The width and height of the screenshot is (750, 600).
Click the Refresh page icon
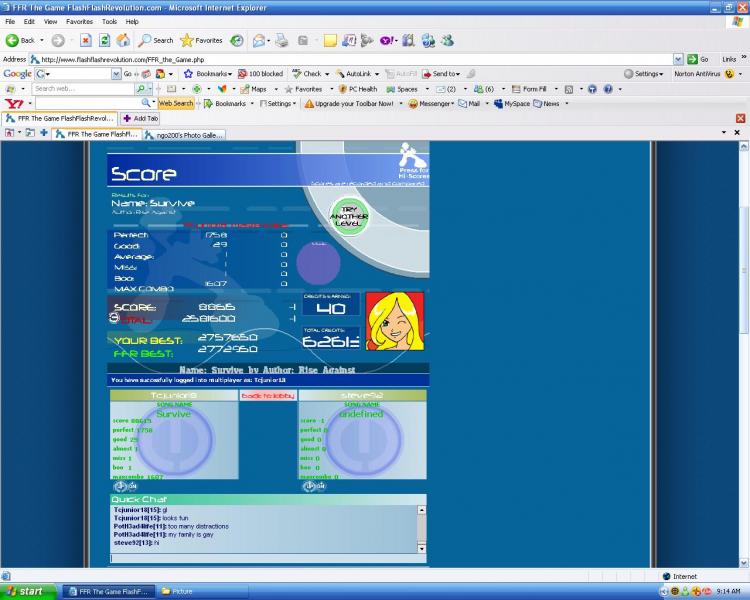pyautogui.click(x=103, y=40)
